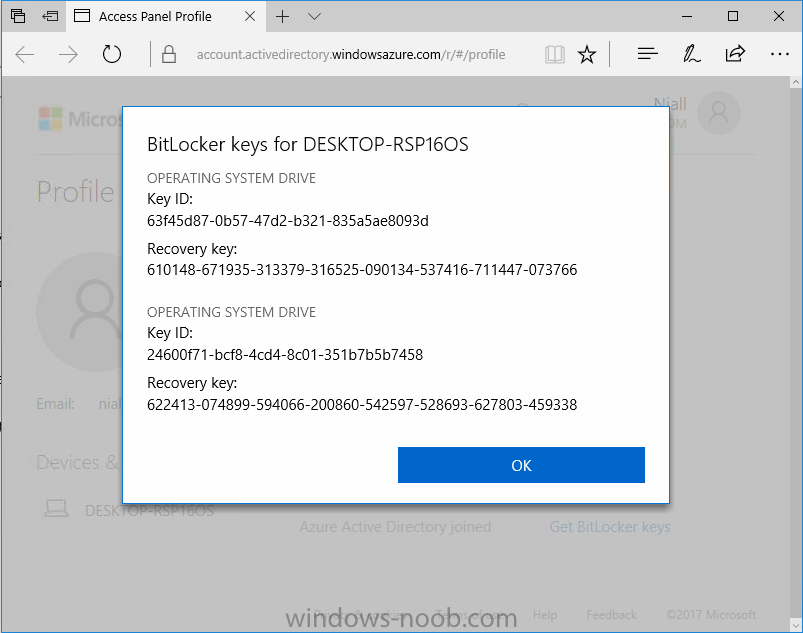This screenshot has width=803, height=633.
Task: Open reading view icon
Action: coord(555,54)
